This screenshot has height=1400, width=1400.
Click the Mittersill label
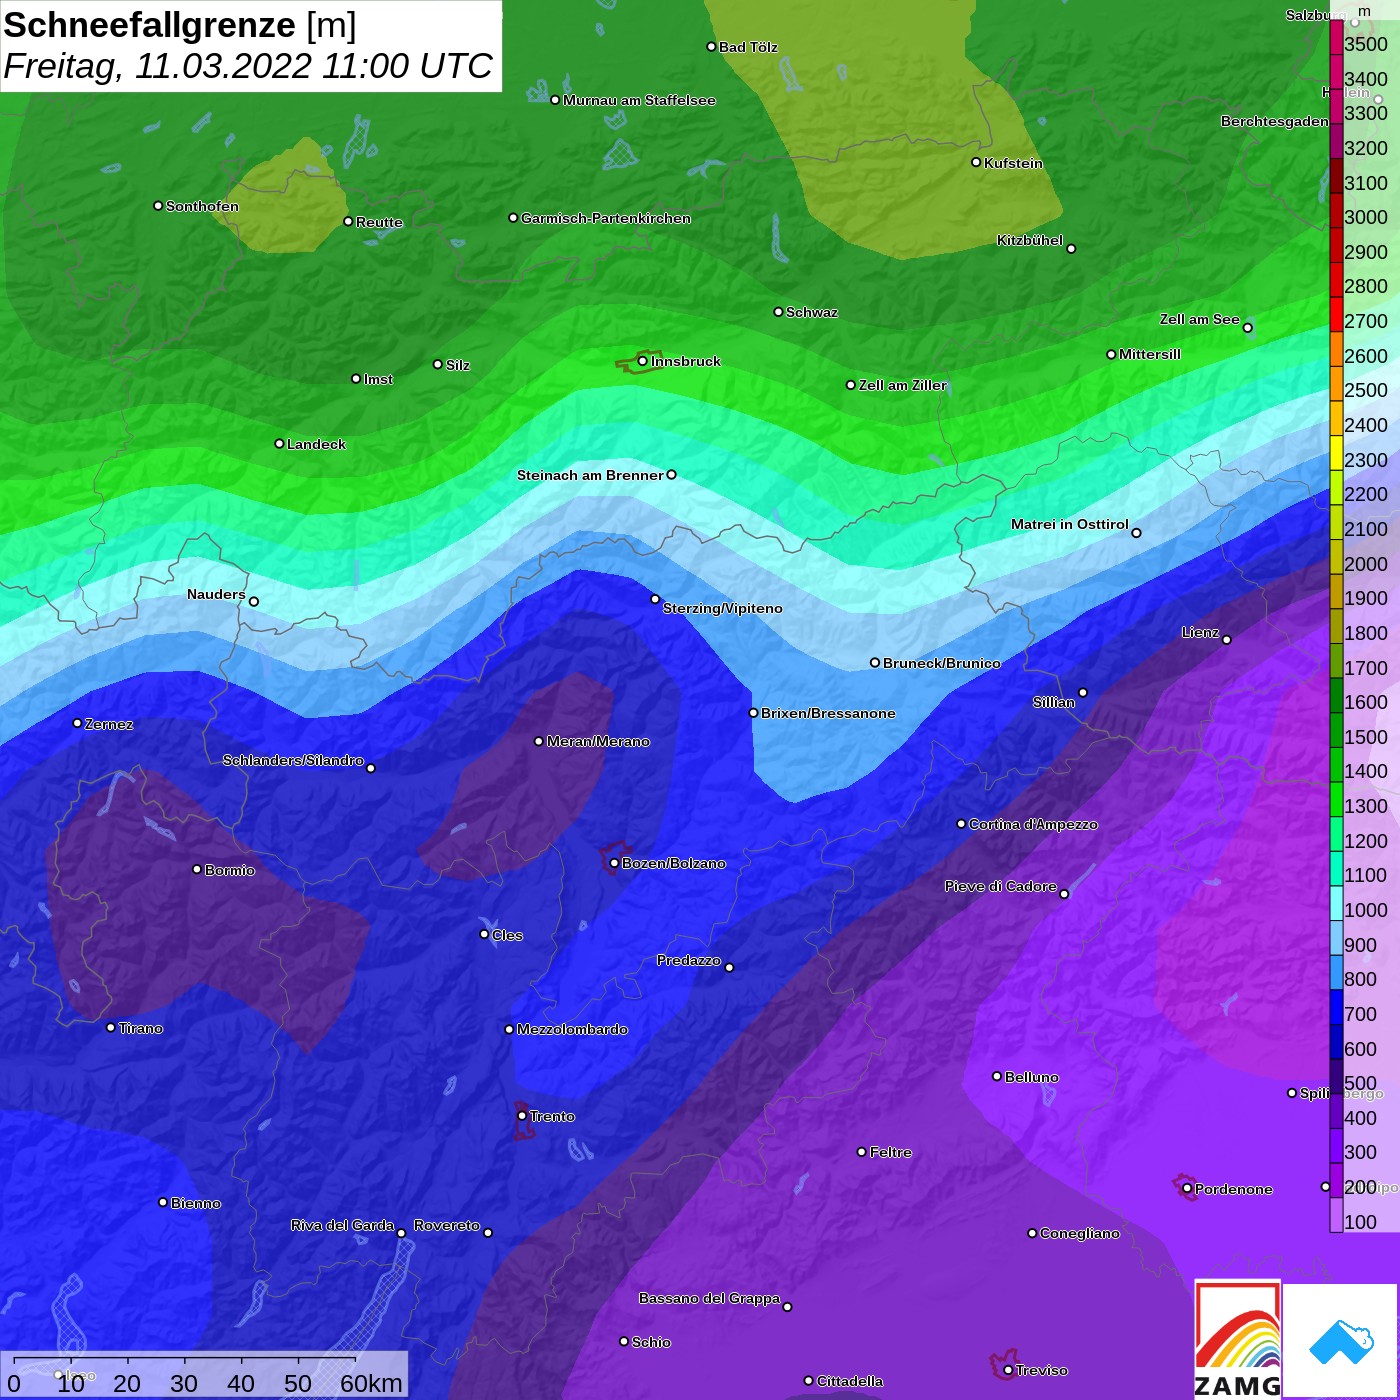[x=1150, y=354]
